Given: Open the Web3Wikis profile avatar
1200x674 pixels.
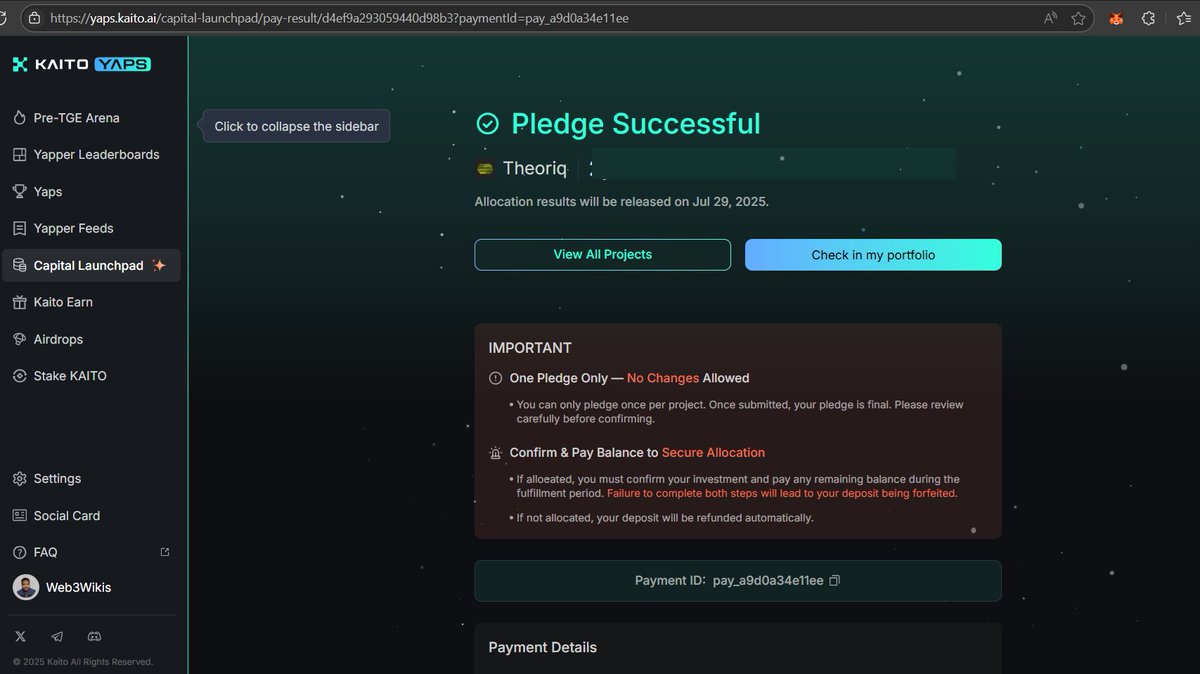Looking at the screenshot, I should (25, 587).
